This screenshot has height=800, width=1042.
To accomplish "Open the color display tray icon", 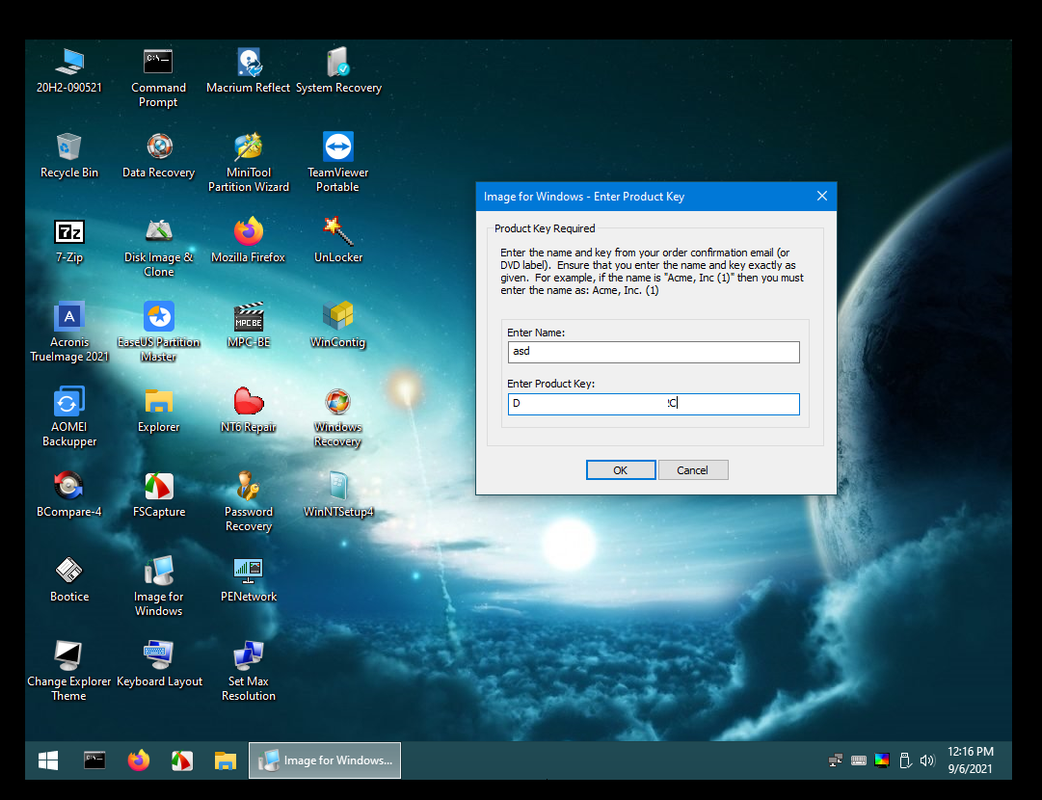I will click(x=882, y=760).
